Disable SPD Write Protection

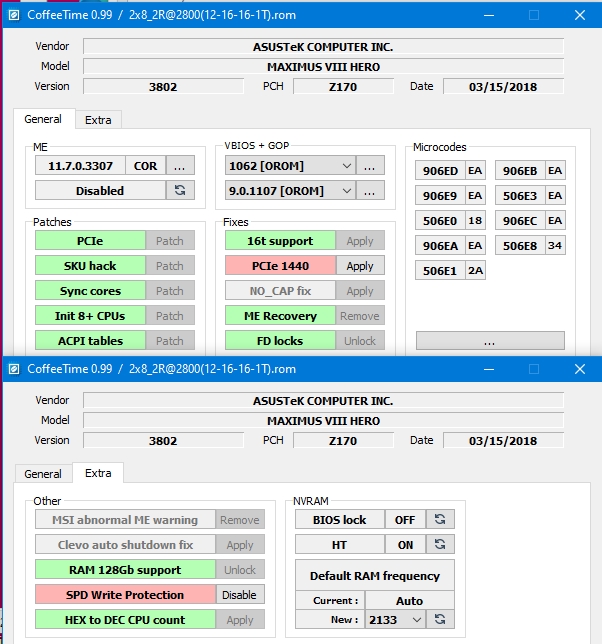240,595
